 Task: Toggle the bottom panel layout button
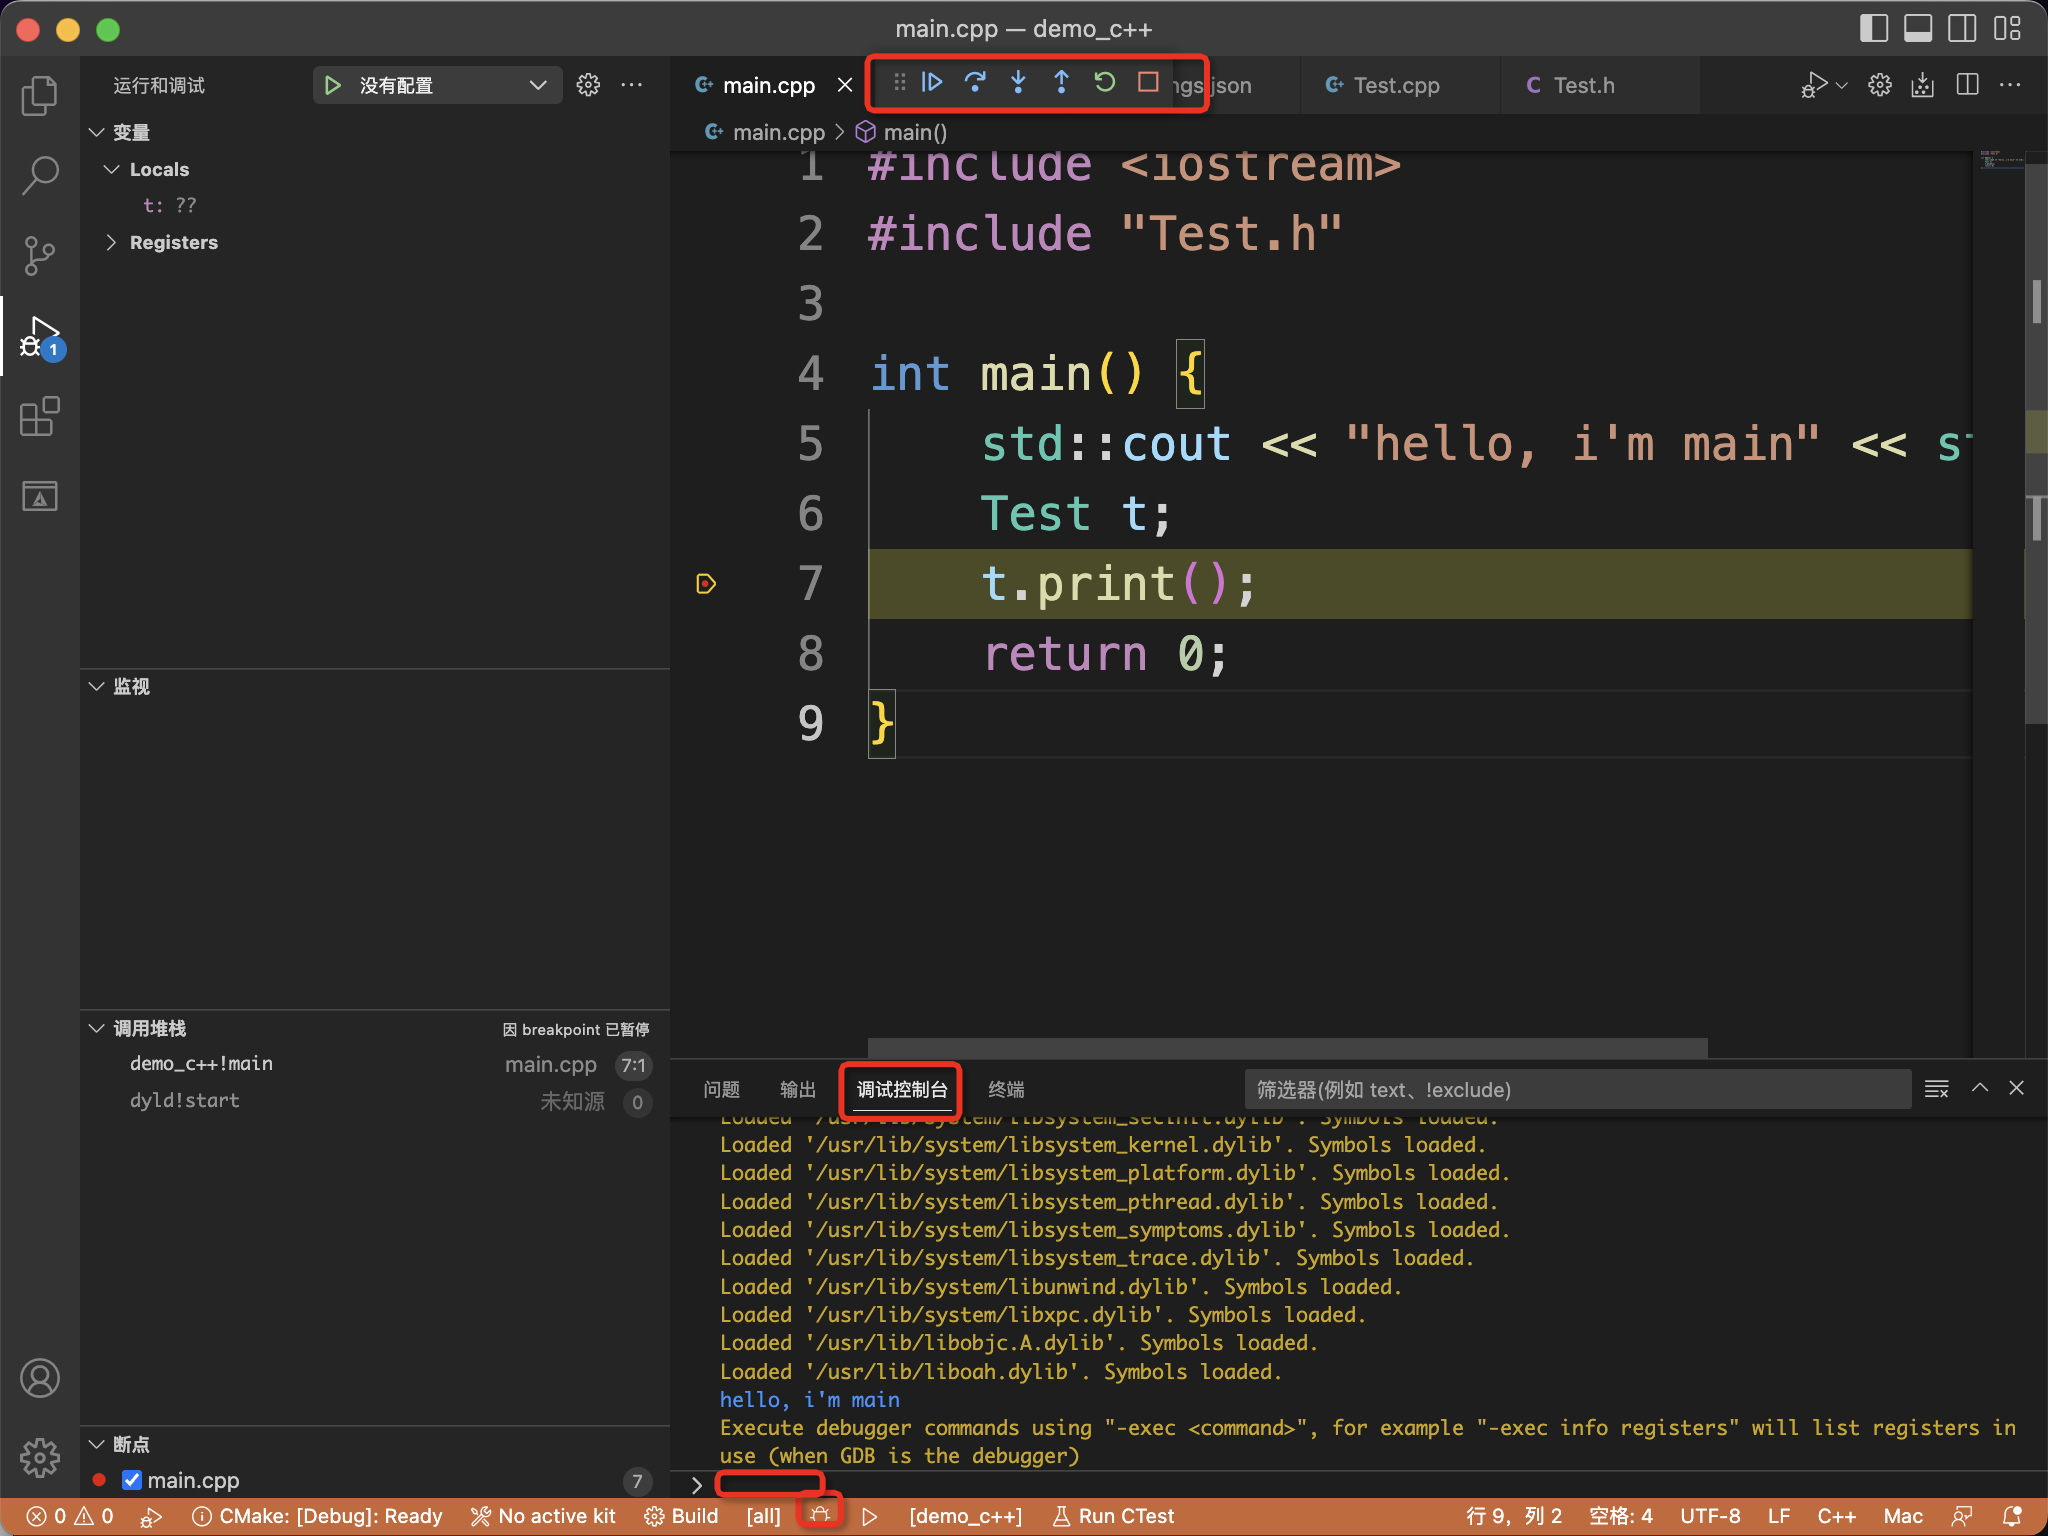tap(1917, 28)
